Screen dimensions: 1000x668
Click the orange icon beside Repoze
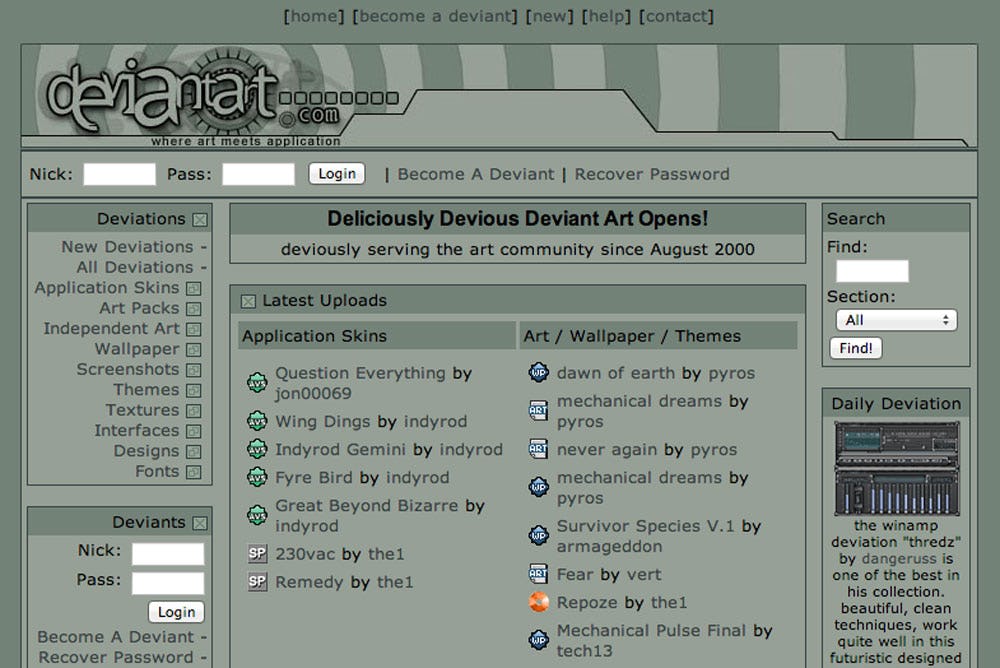coord(540,603)
